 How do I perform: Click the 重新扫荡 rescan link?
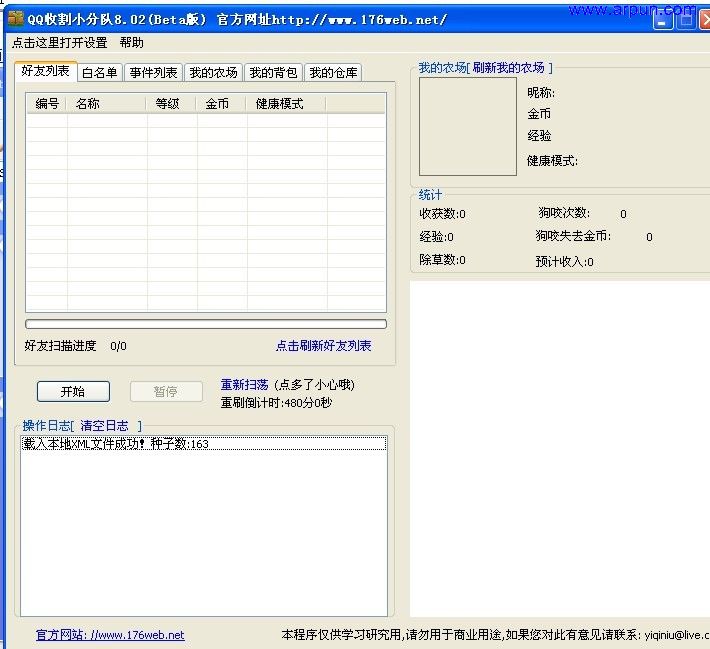(x=245, y=385)
